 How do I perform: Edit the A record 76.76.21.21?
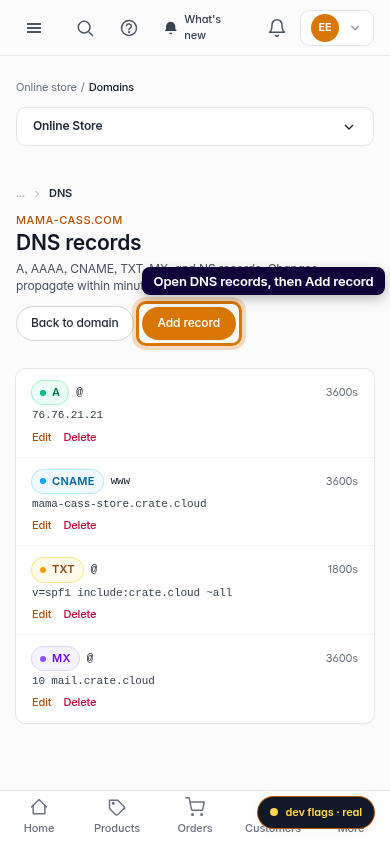tap(41, 437)
